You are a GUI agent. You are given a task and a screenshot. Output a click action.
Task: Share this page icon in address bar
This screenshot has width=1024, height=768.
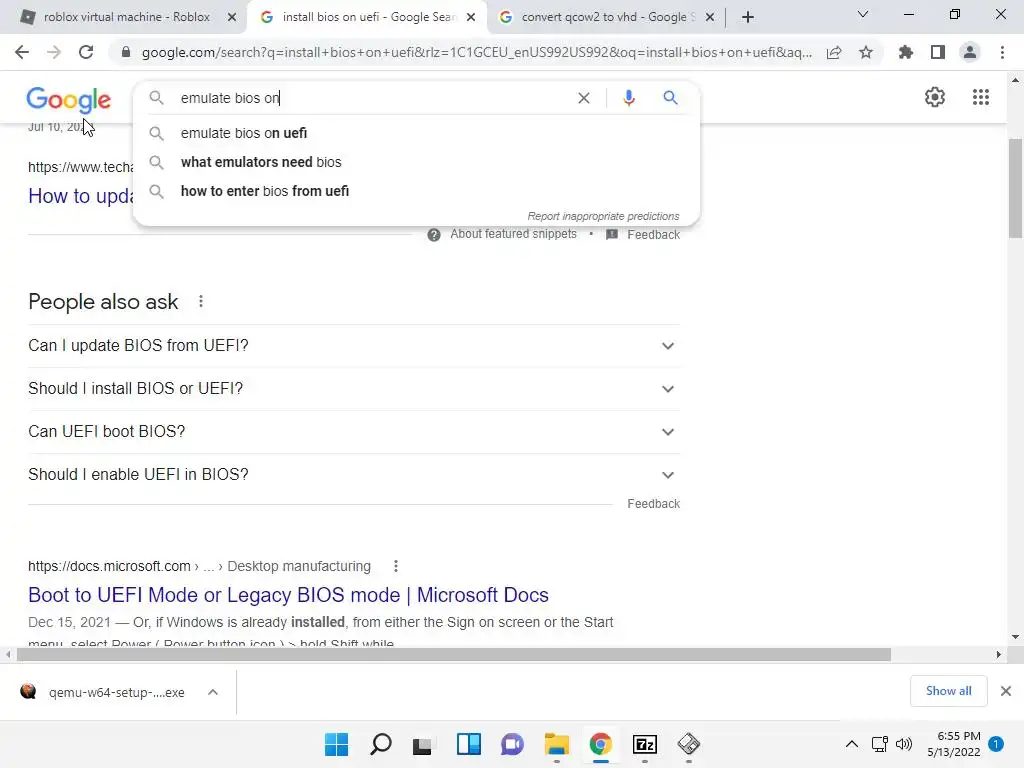(x=834, y=52)
